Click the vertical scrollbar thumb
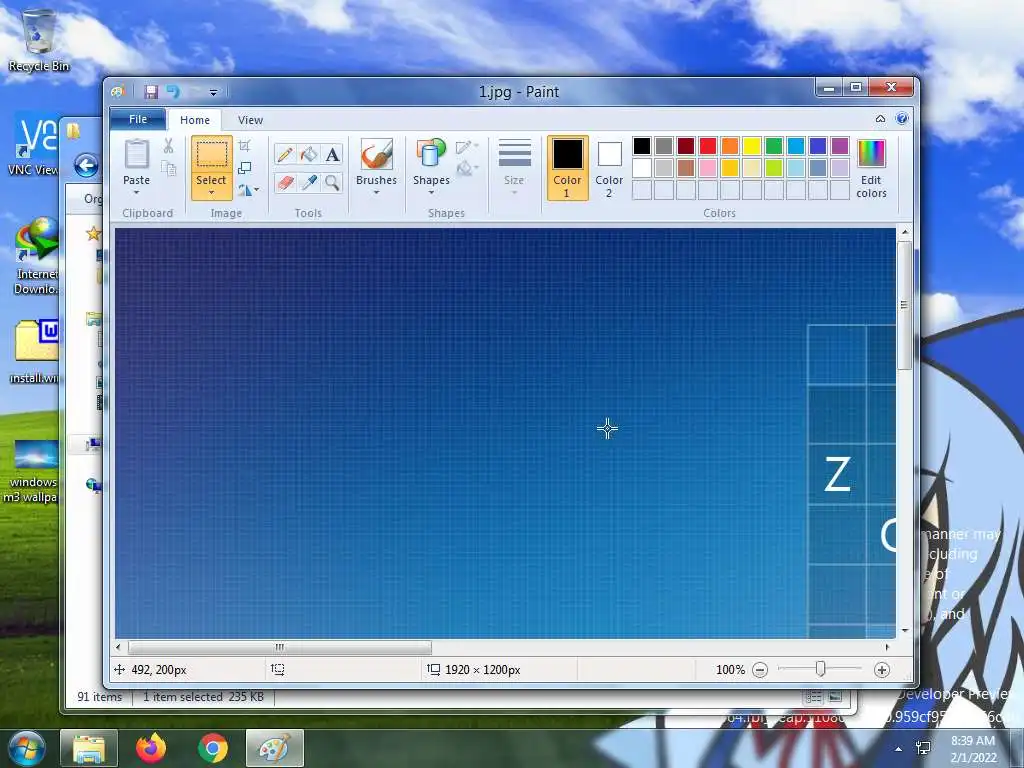This screenshot has width=1024, height=768. point(904,305)
